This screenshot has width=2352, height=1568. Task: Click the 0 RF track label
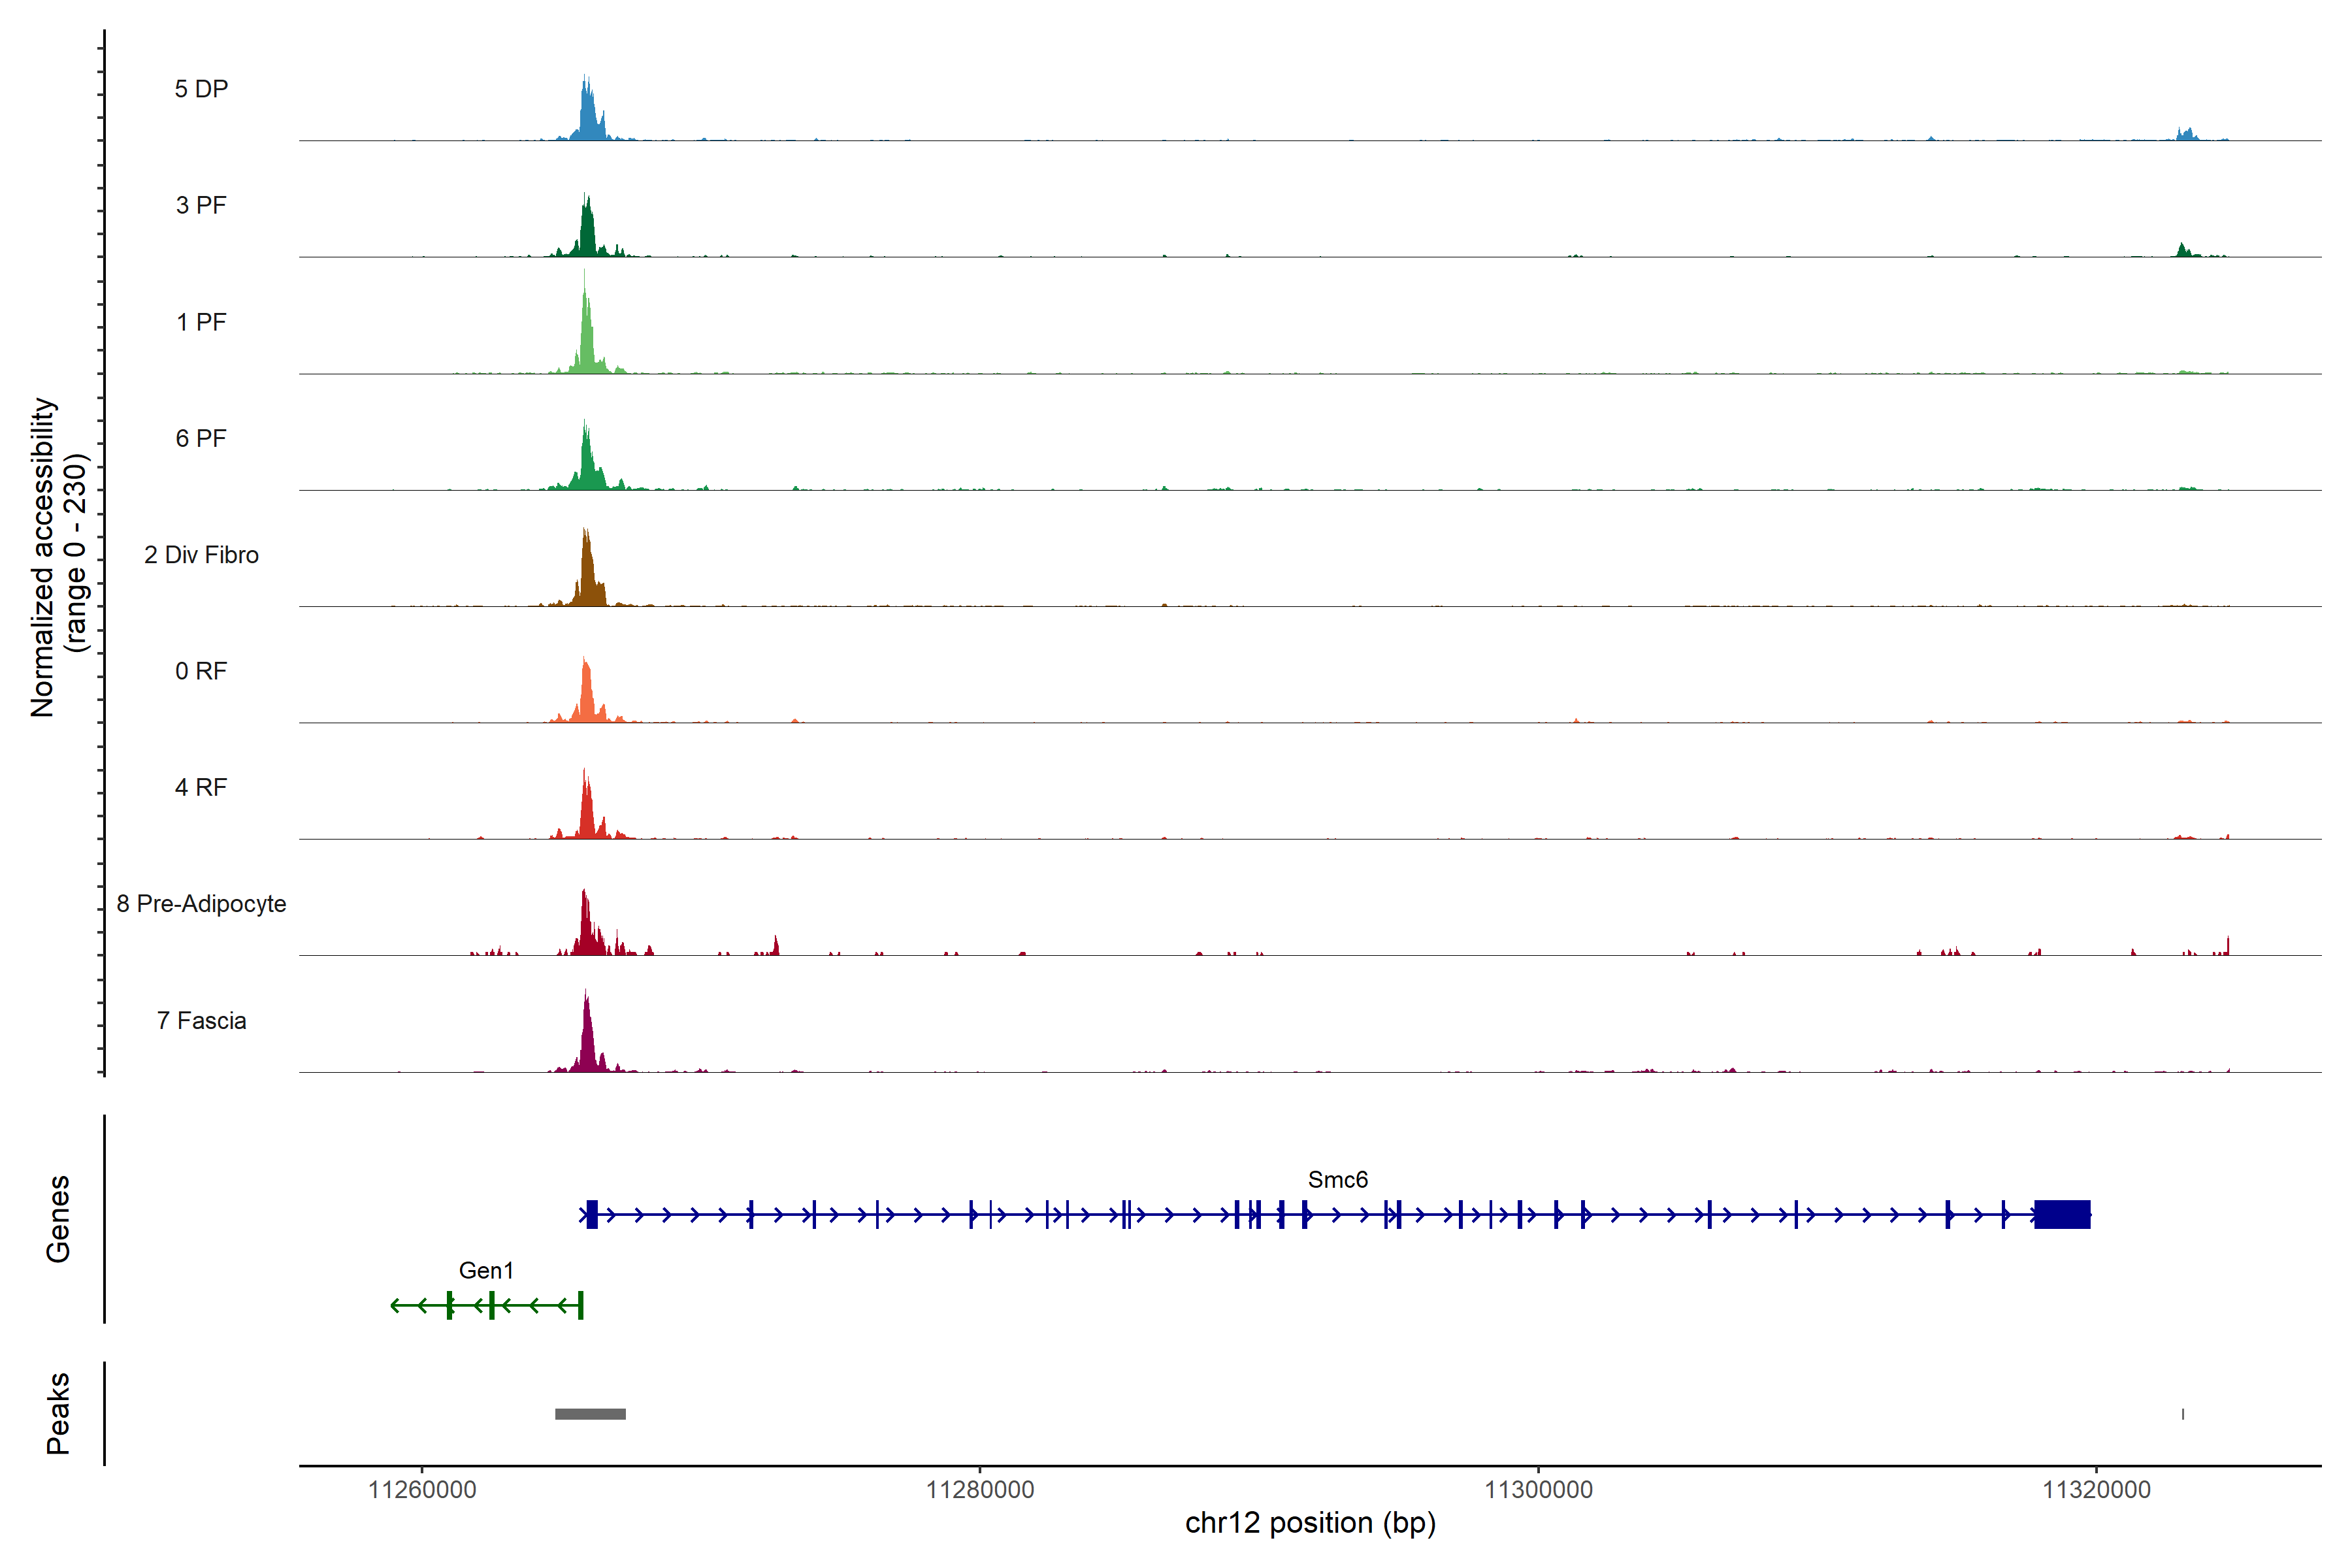click(x=201, y=671)
